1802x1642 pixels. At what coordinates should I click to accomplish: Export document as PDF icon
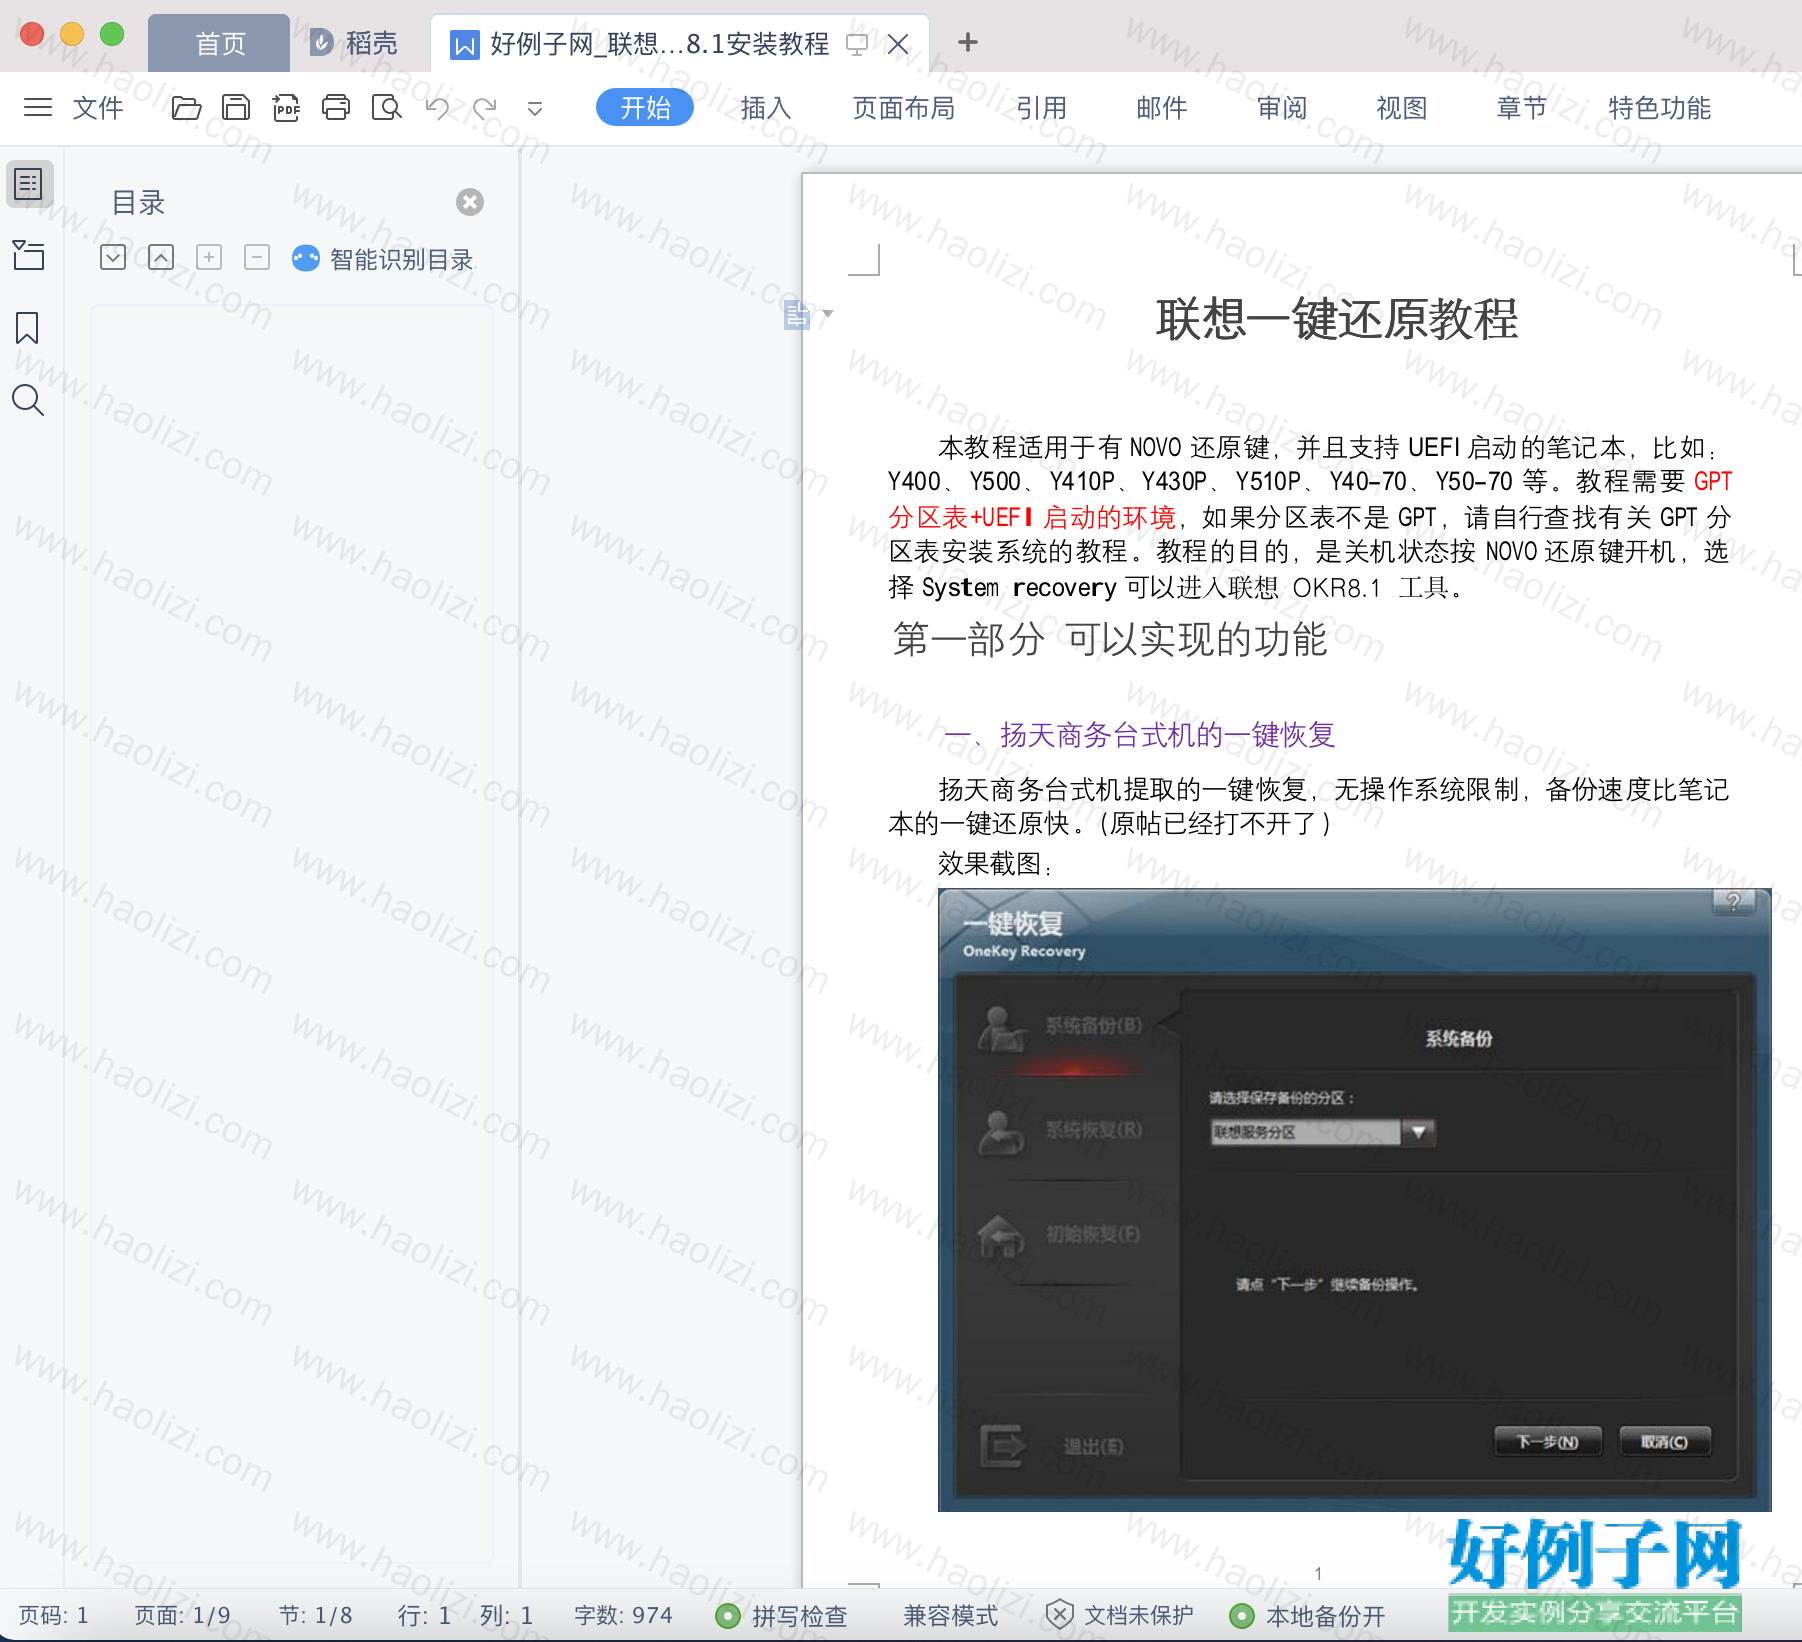(x=286, y=107)
